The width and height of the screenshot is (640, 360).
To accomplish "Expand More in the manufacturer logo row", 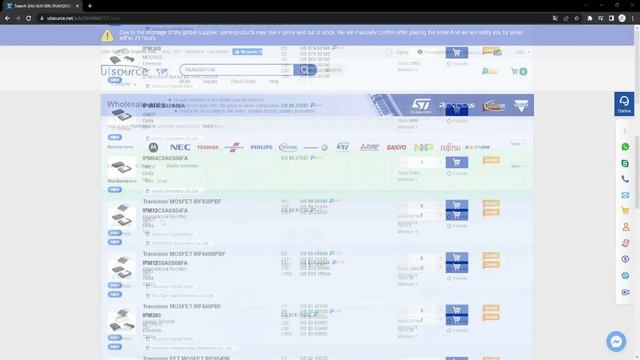I will point(518,144).
